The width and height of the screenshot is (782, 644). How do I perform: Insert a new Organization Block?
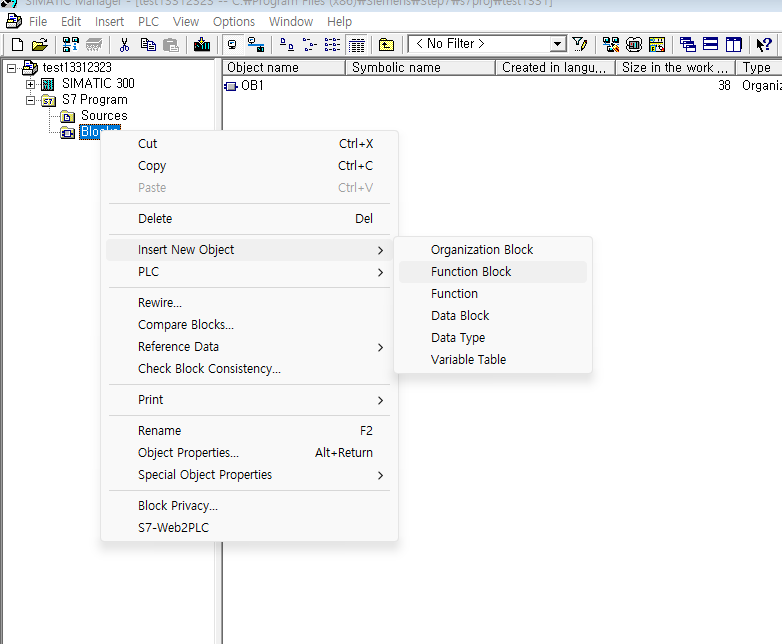493,249
